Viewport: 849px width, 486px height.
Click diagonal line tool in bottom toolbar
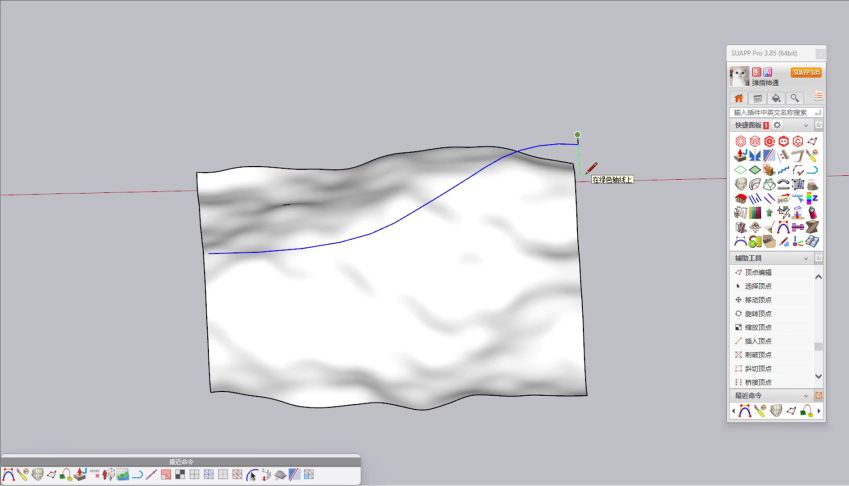pos(152,475)
